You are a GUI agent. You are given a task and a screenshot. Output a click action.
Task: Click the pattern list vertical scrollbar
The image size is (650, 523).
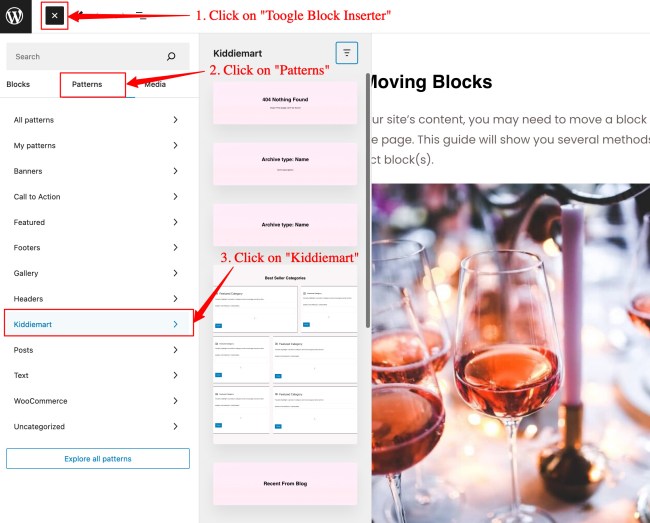click(x=368, y=201)
